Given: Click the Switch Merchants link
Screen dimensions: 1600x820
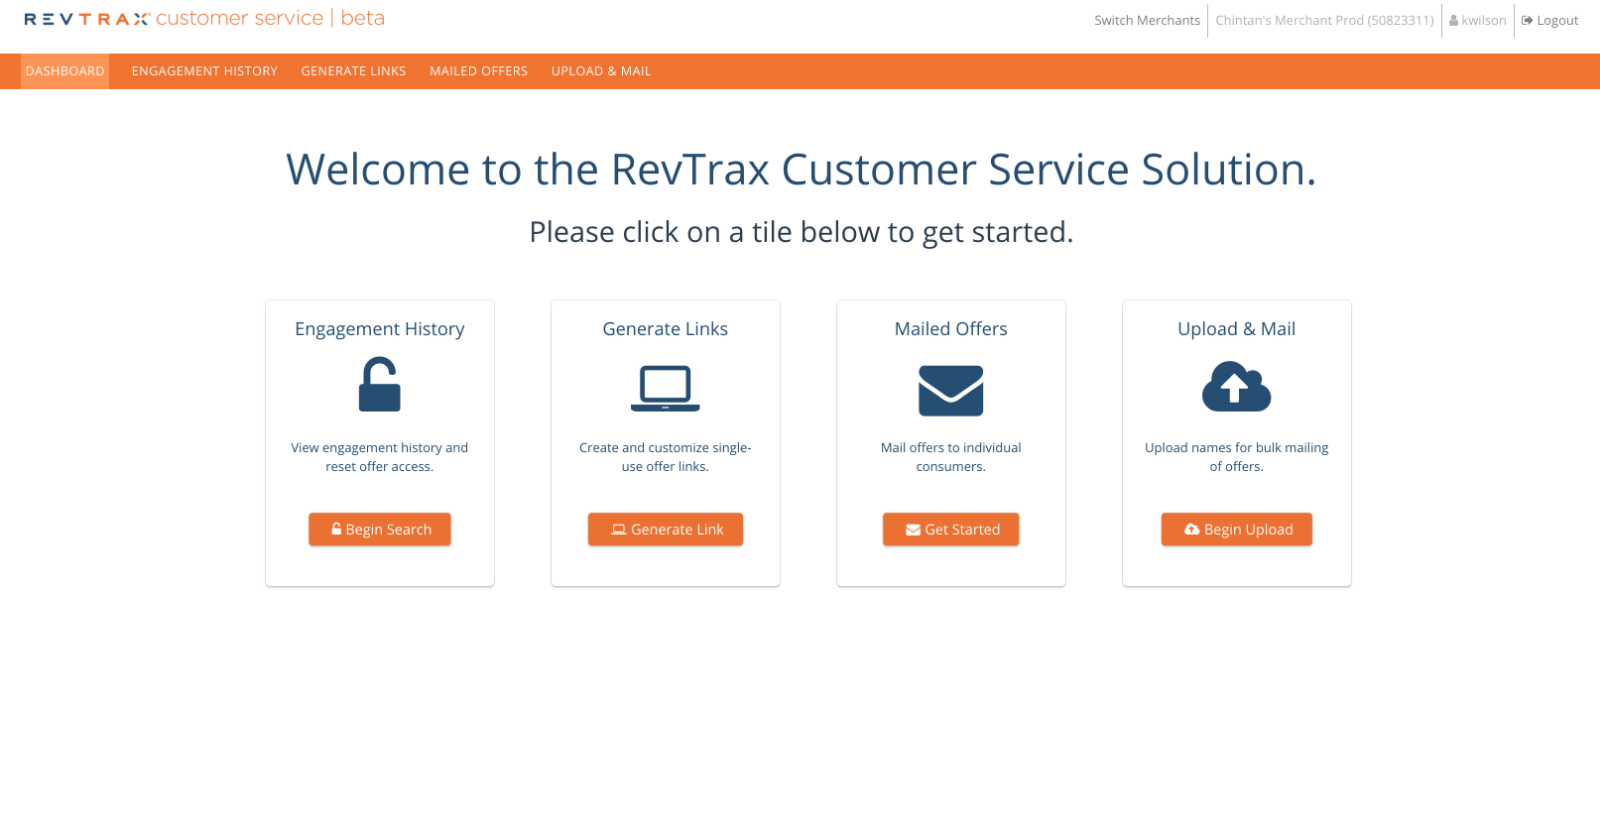Looking at the screenshot, I should click(1147, 20).
